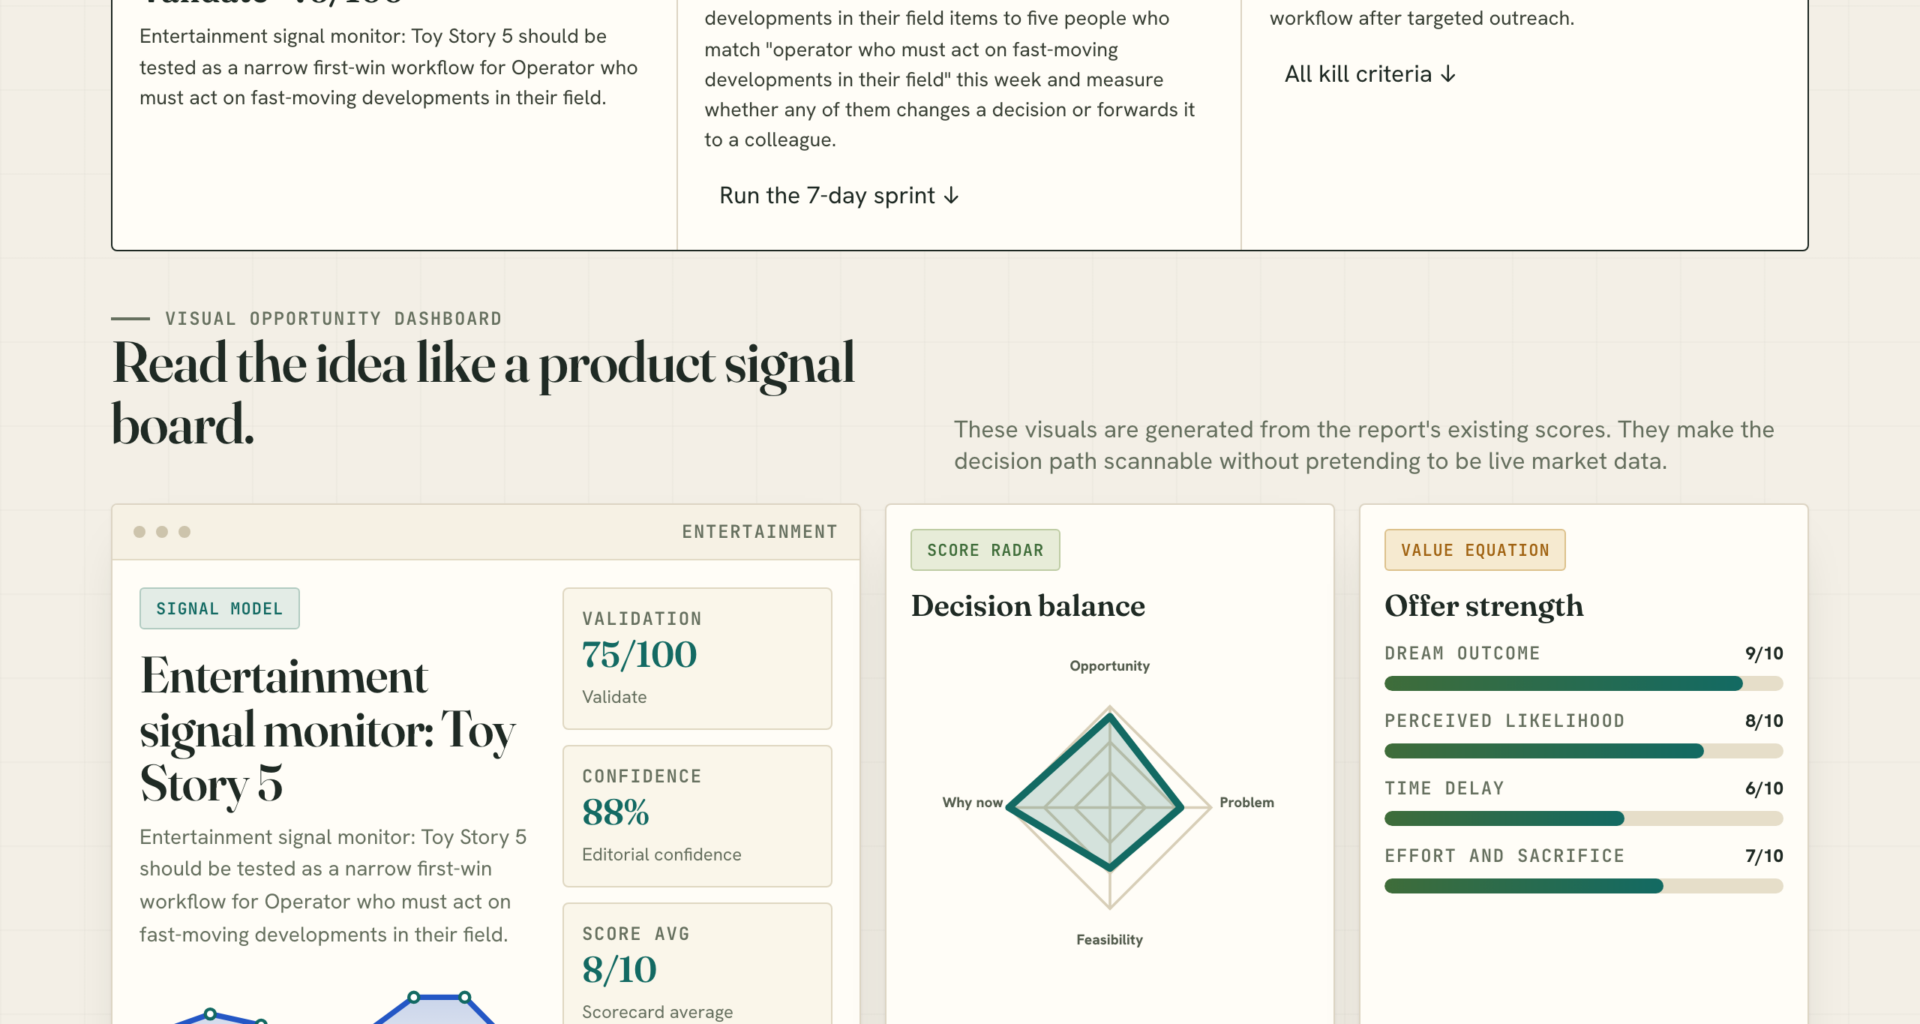
Task: Click the blue chart point near Score Avg card
Action: 464,997
